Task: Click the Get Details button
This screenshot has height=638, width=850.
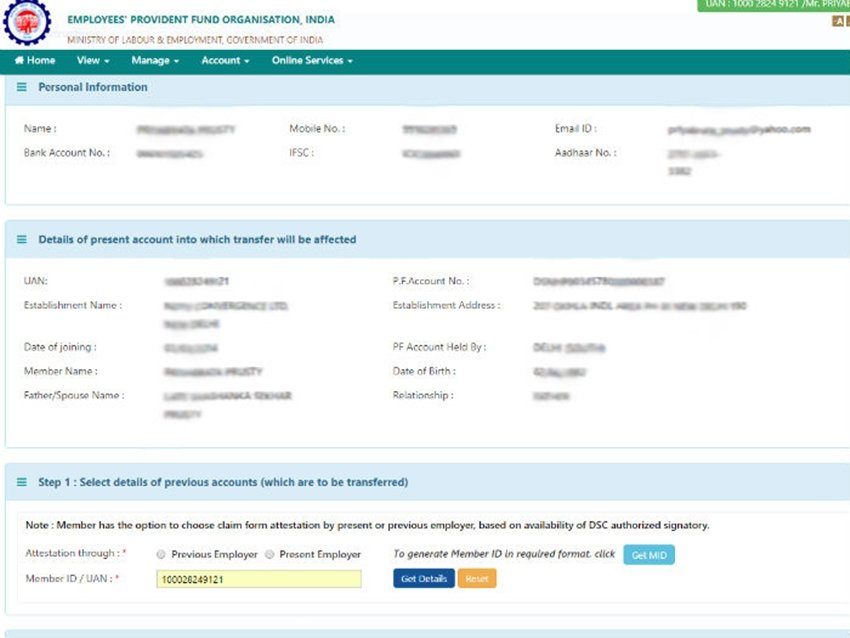Action: (x=424, y=578)
